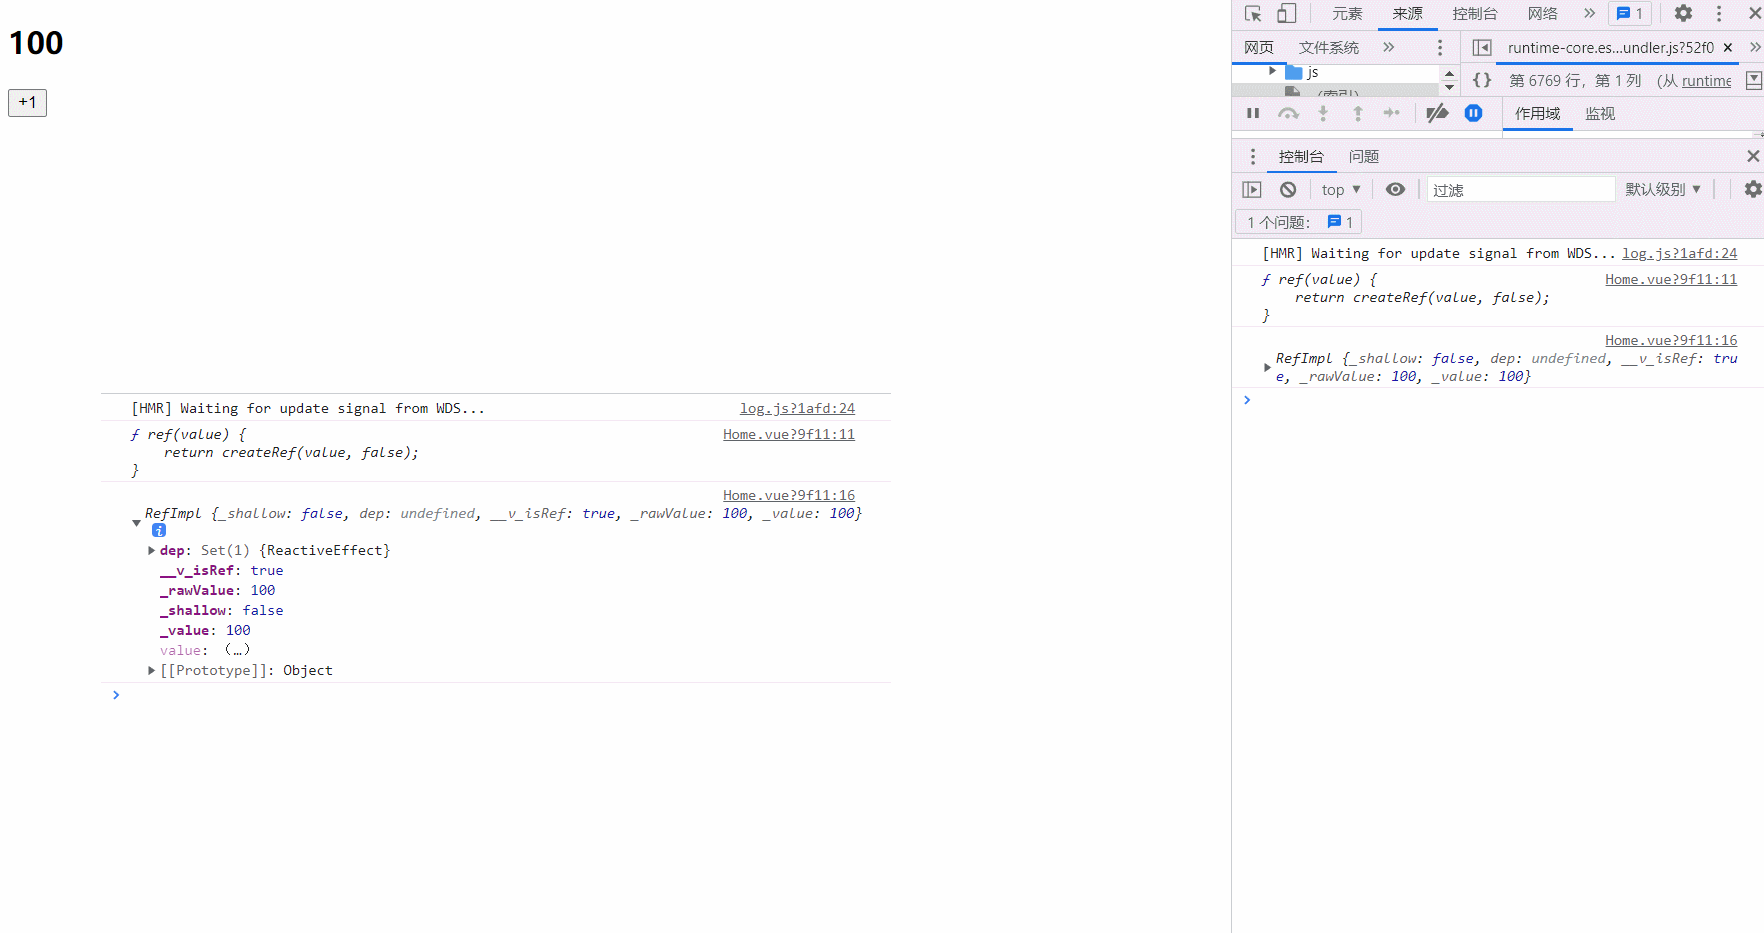
Task: Show the console sidebar panel icon
Action: click(x=1252, y=190)
